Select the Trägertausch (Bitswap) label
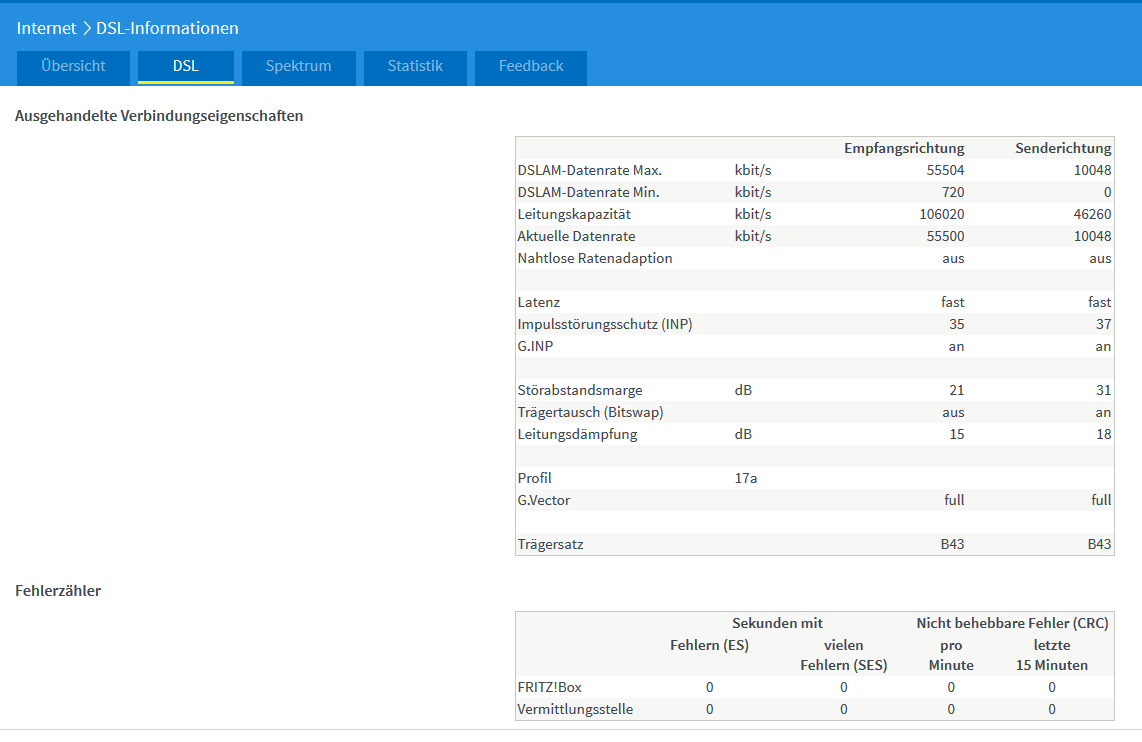The width and height of the screenshot is (1142, 742). pos(590,412)
